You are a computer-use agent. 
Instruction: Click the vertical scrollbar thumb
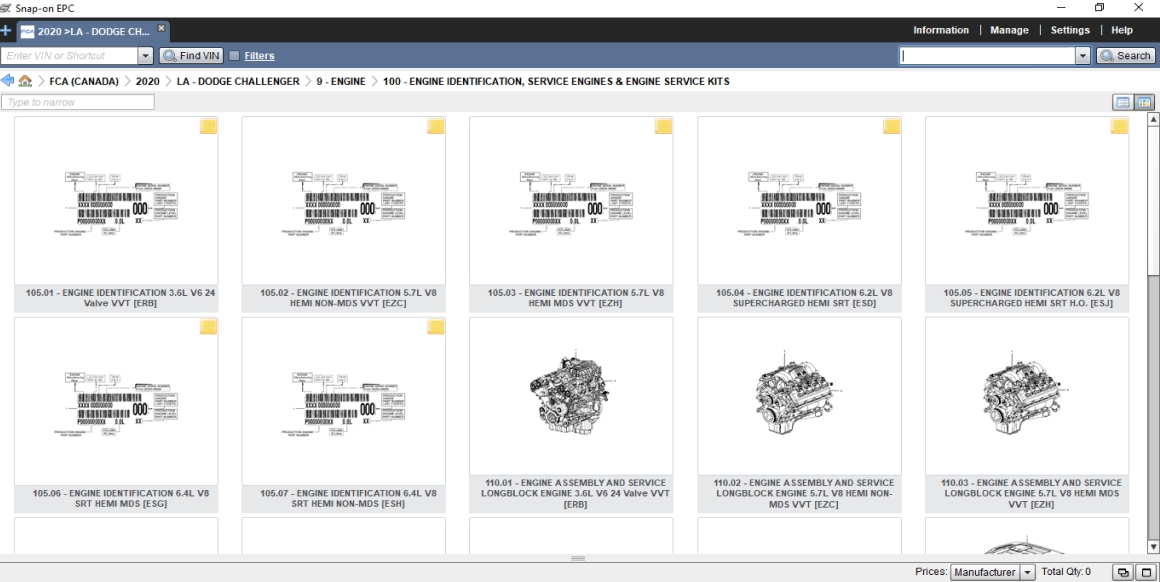[1153, 200]
